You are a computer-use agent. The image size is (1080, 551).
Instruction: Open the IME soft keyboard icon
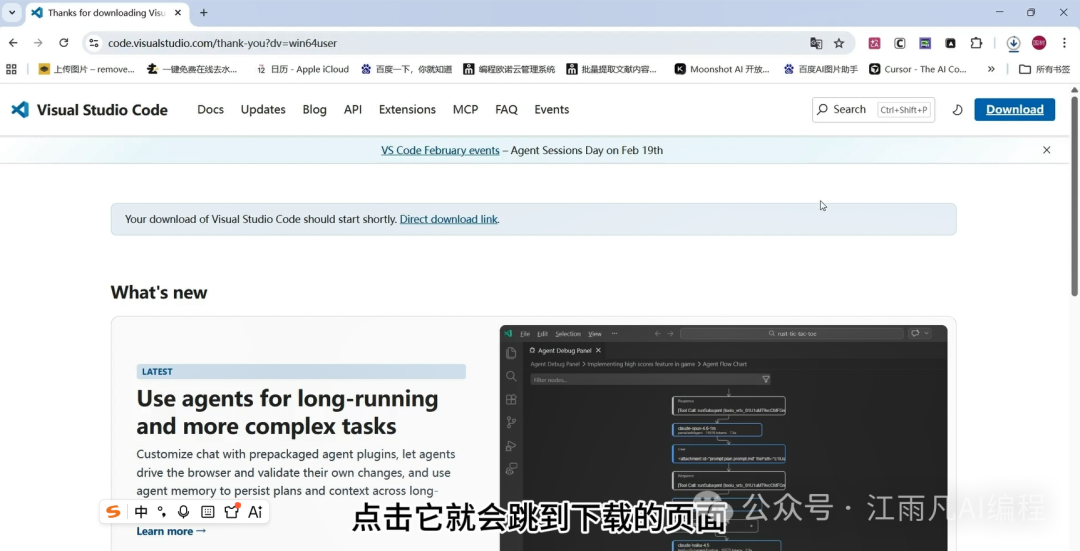207,512
